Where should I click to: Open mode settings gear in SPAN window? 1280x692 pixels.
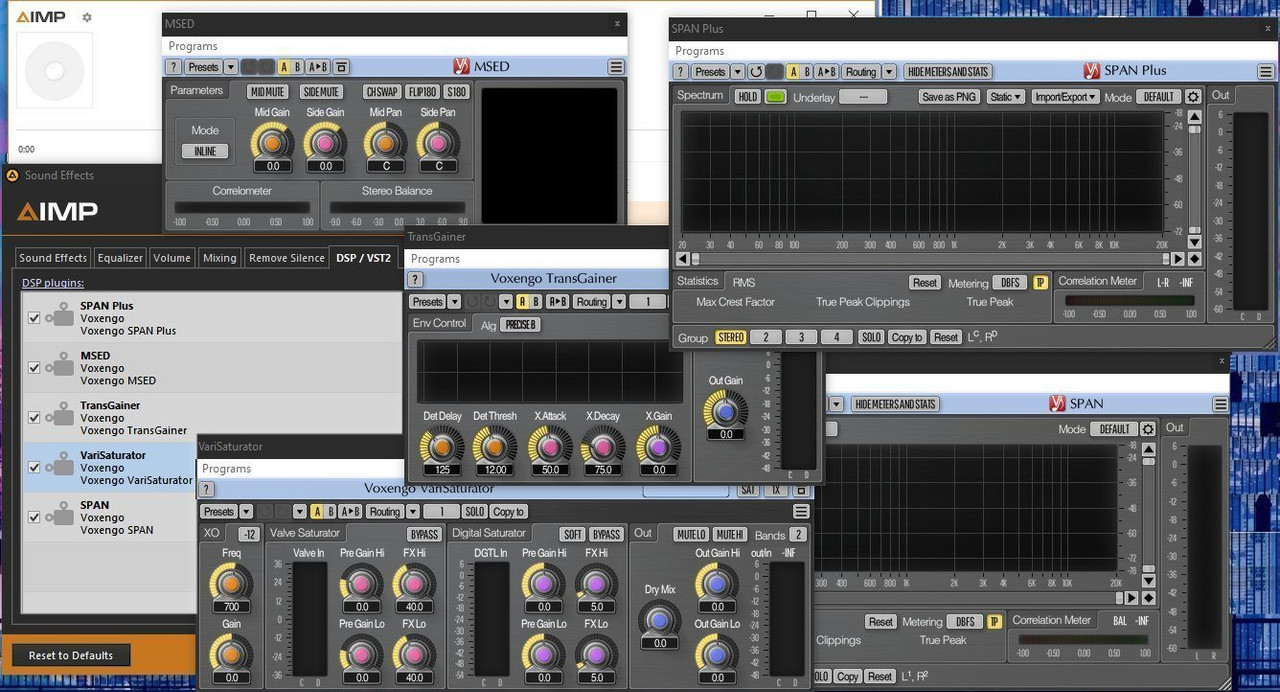click(1148, 429)
